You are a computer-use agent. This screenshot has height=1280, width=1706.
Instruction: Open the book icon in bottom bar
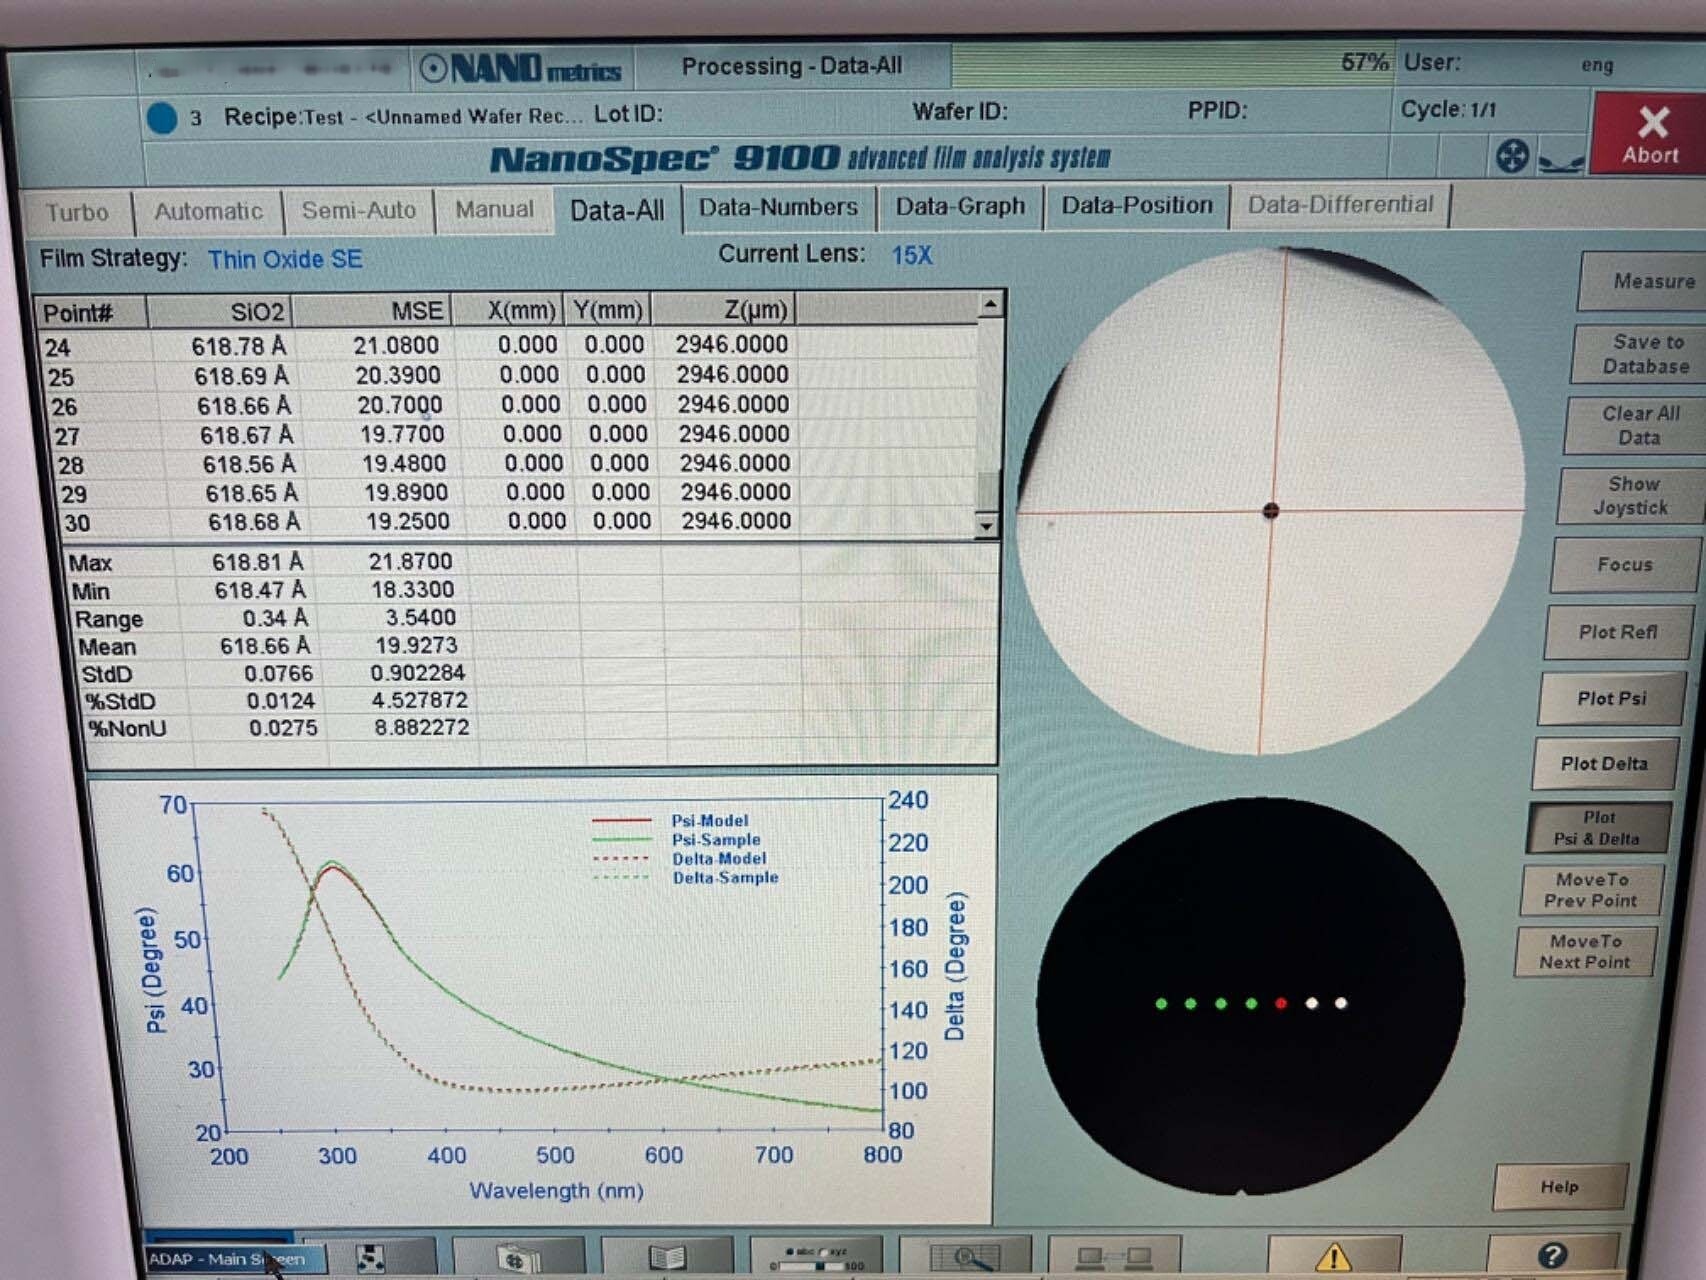tap(667, 1257)
